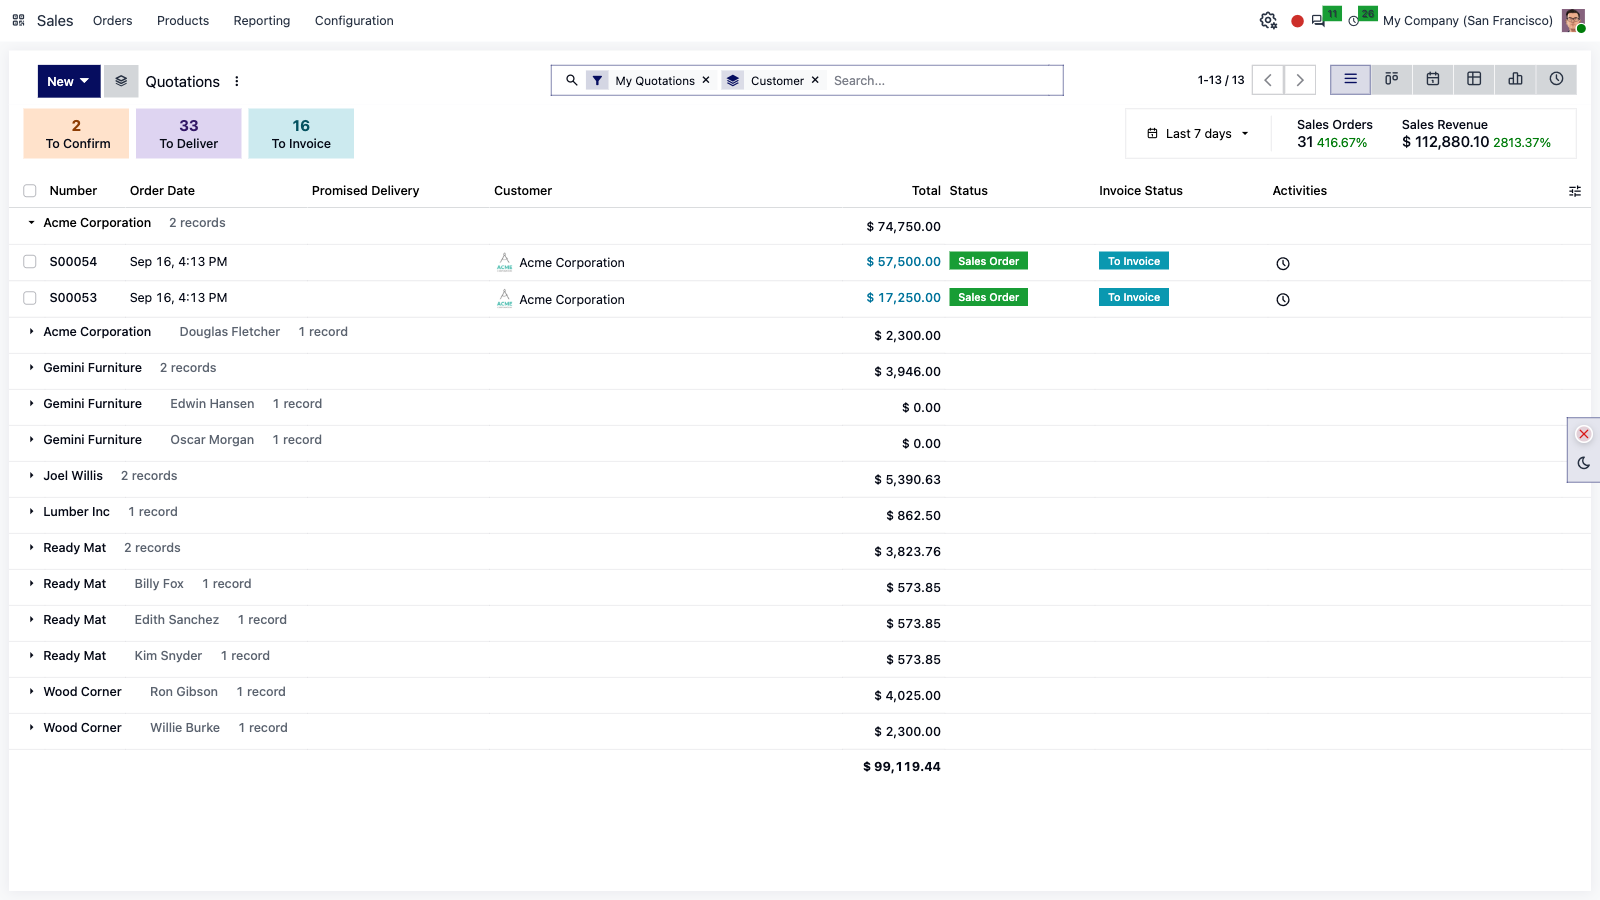Filter by 16 To Invoice card
This screenshot has width=1600, height=900.
pos(301,134)
